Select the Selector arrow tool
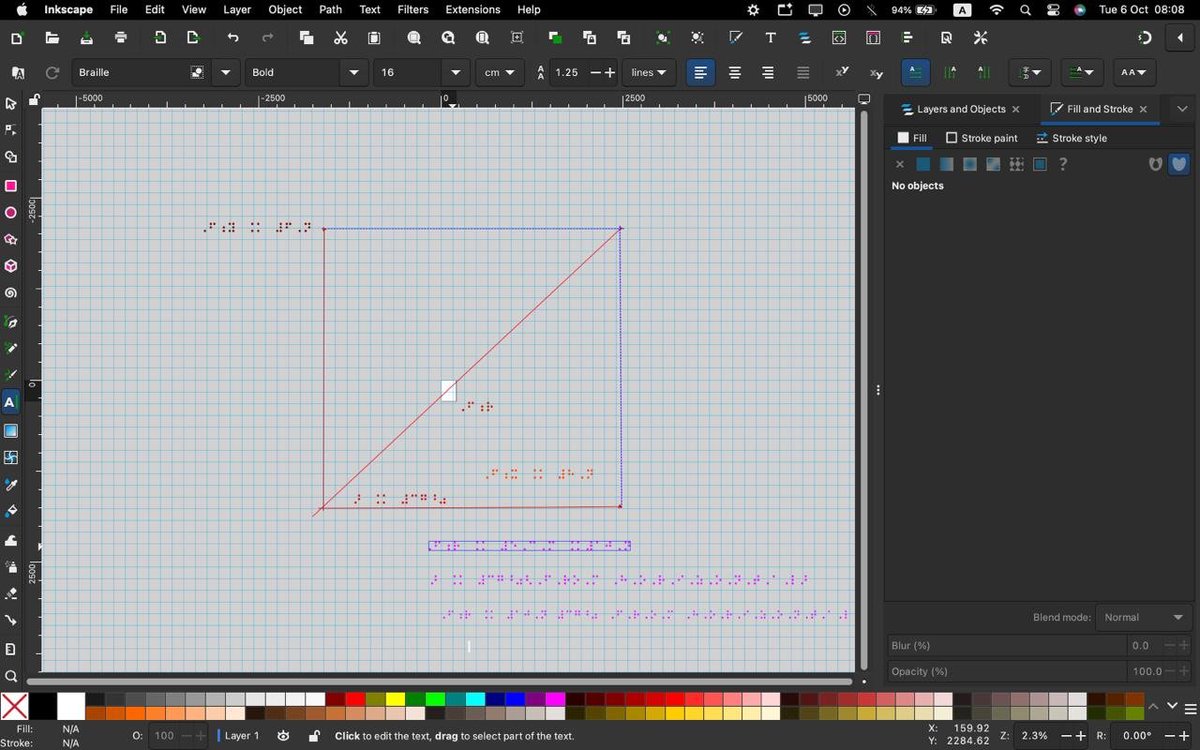This screenshot has width=1200, height=750. tap(11, 103)
